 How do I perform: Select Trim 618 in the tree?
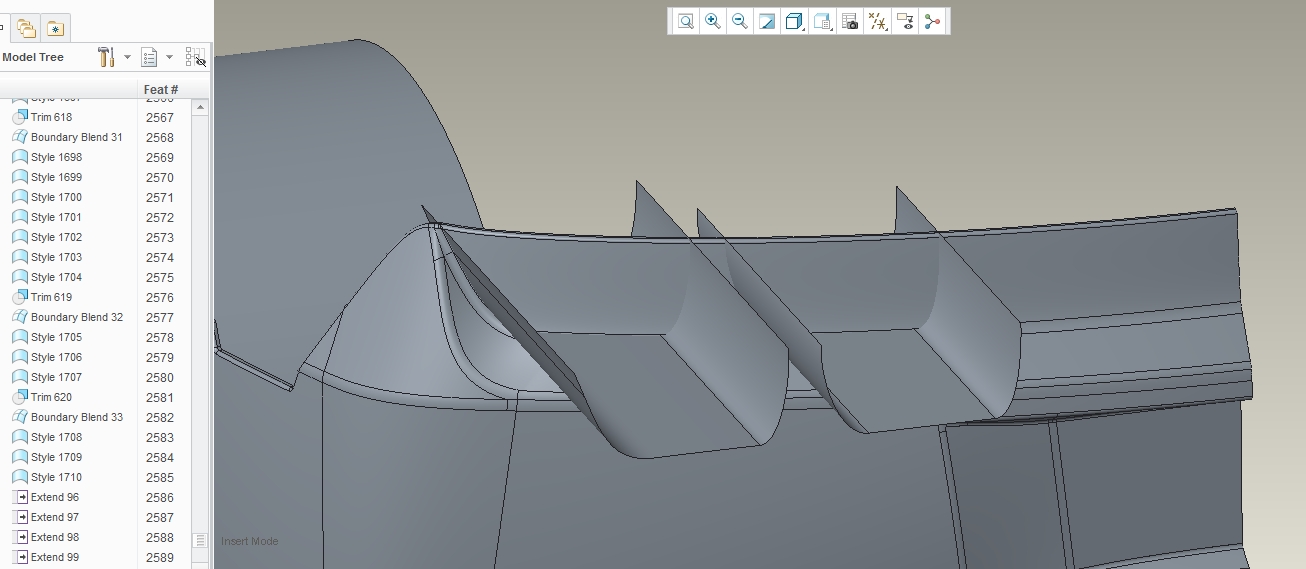click(51, 117)
